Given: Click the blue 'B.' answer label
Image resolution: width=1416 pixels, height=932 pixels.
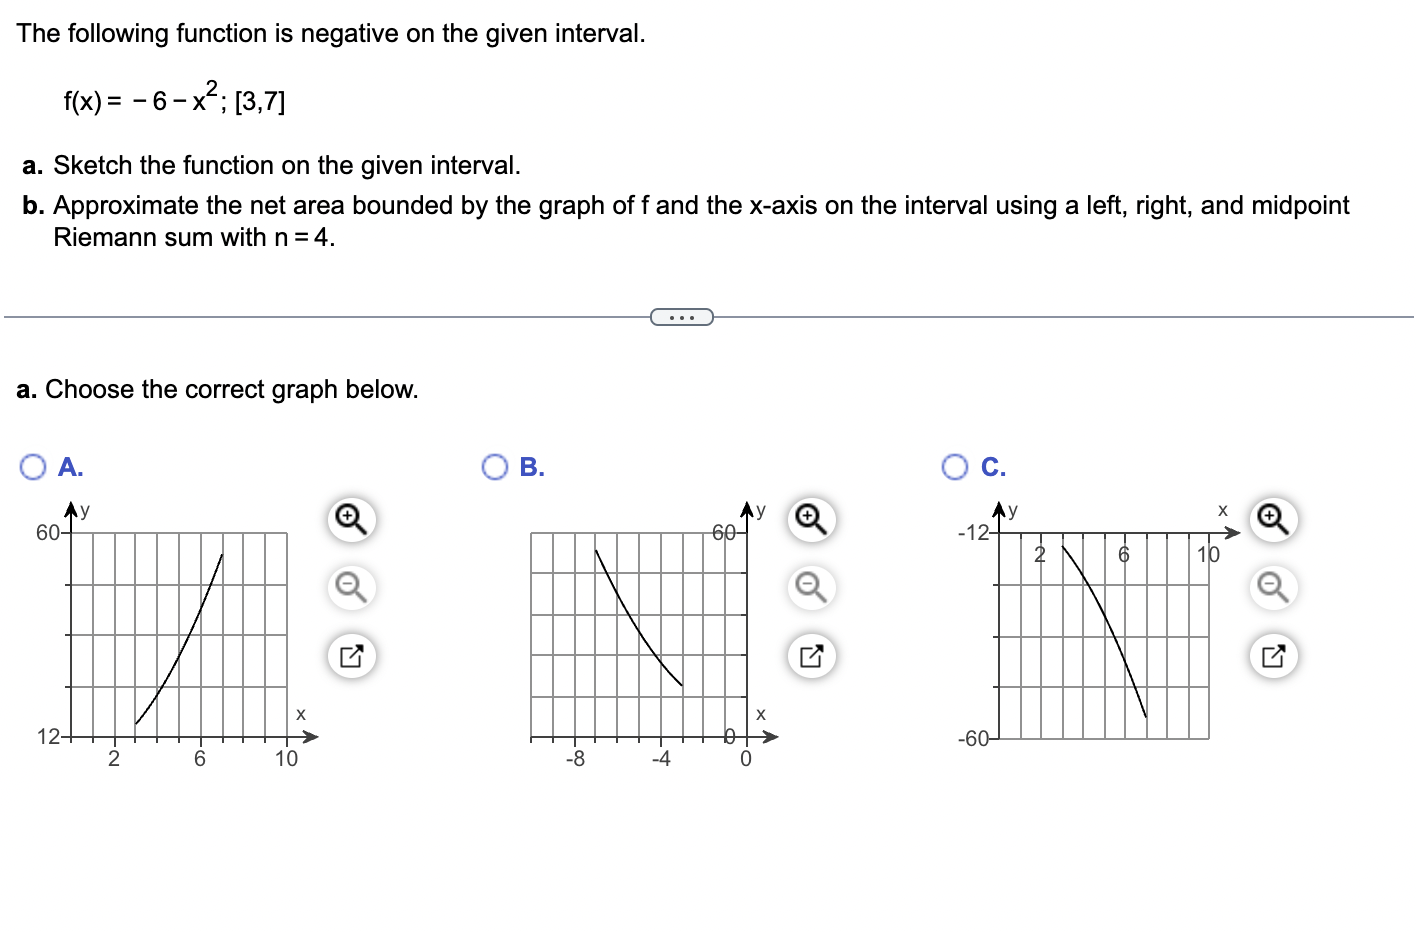Looking at the screenshot, I should pos(532,466).
